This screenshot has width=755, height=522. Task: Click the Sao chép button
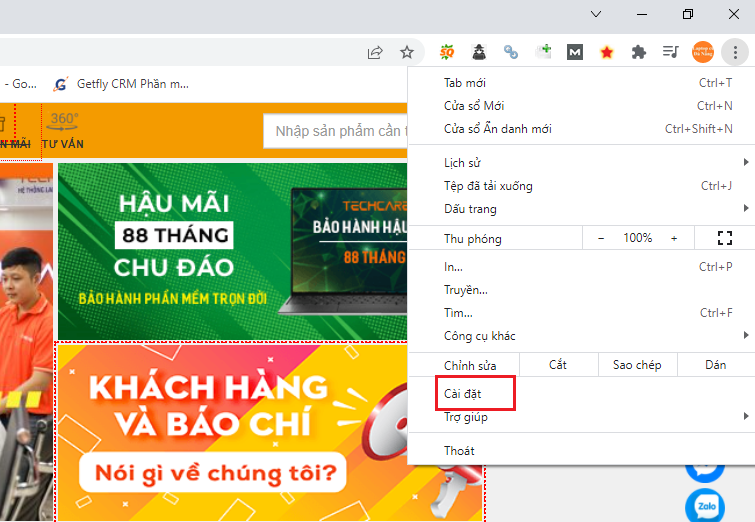[638, 365]
